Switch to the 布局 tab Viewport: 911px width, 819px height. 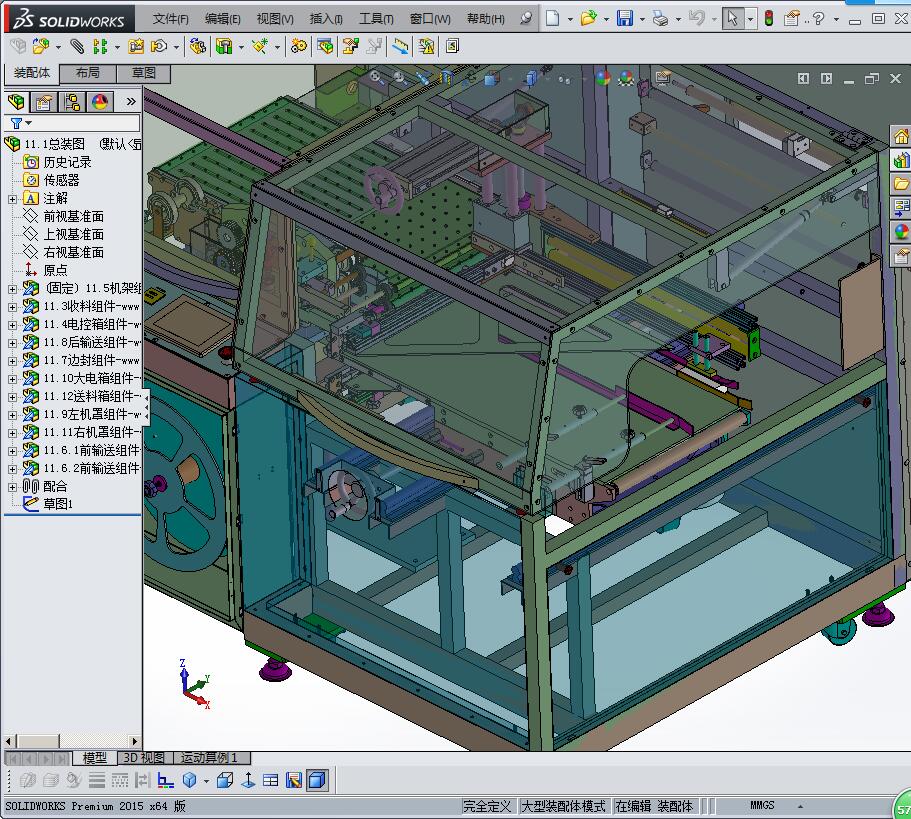[x=87, y=73]
